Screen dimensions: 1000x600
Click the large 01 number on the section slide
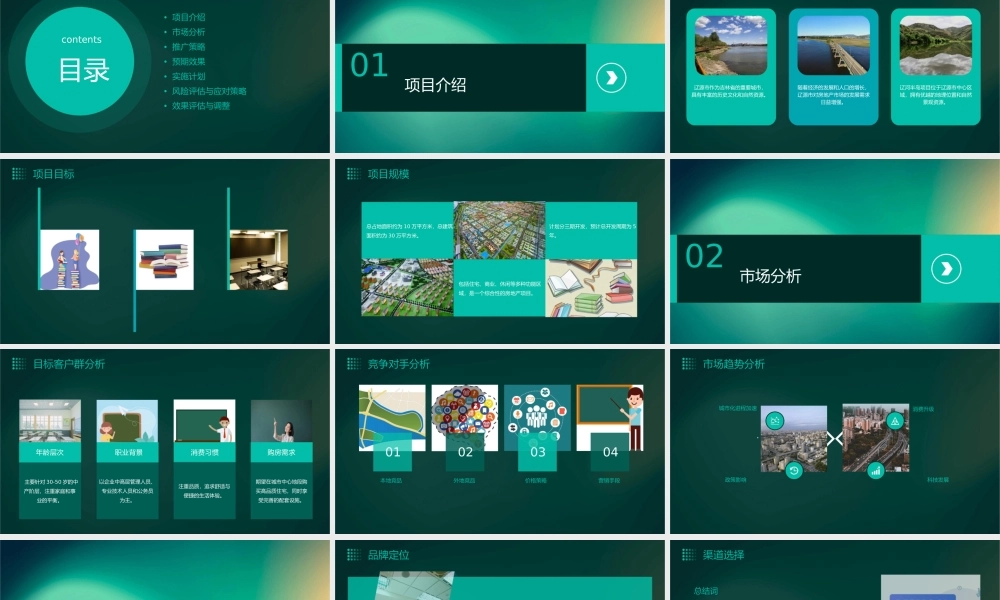[369, 65]
